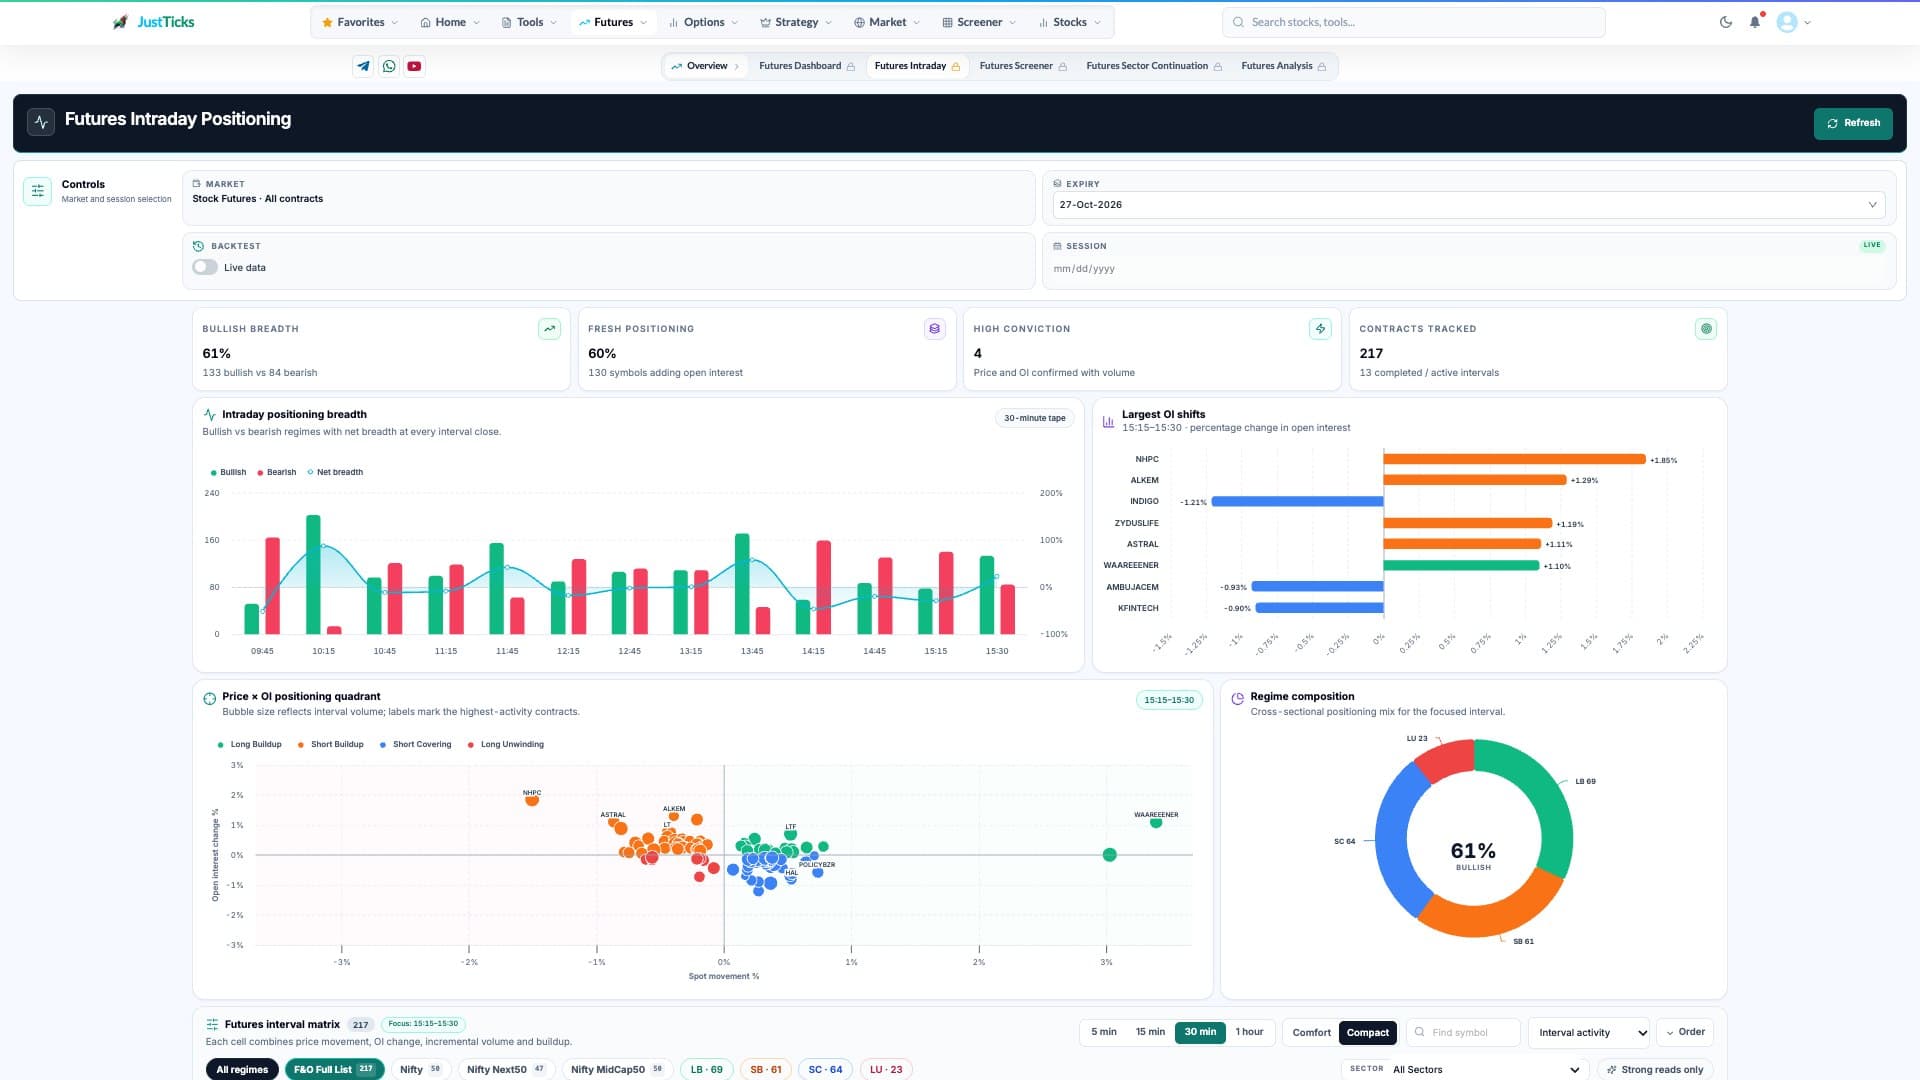Toggle Bullish series in breadth legend
Viewport: 1920px width, 1080px height.
(229, 472)
